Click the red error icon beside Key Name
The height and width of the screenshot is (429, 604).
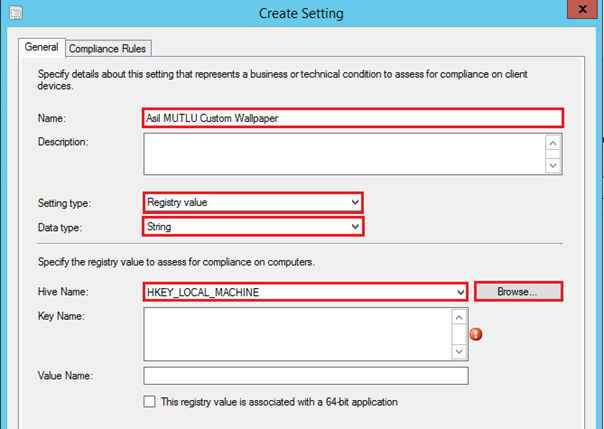476,334
